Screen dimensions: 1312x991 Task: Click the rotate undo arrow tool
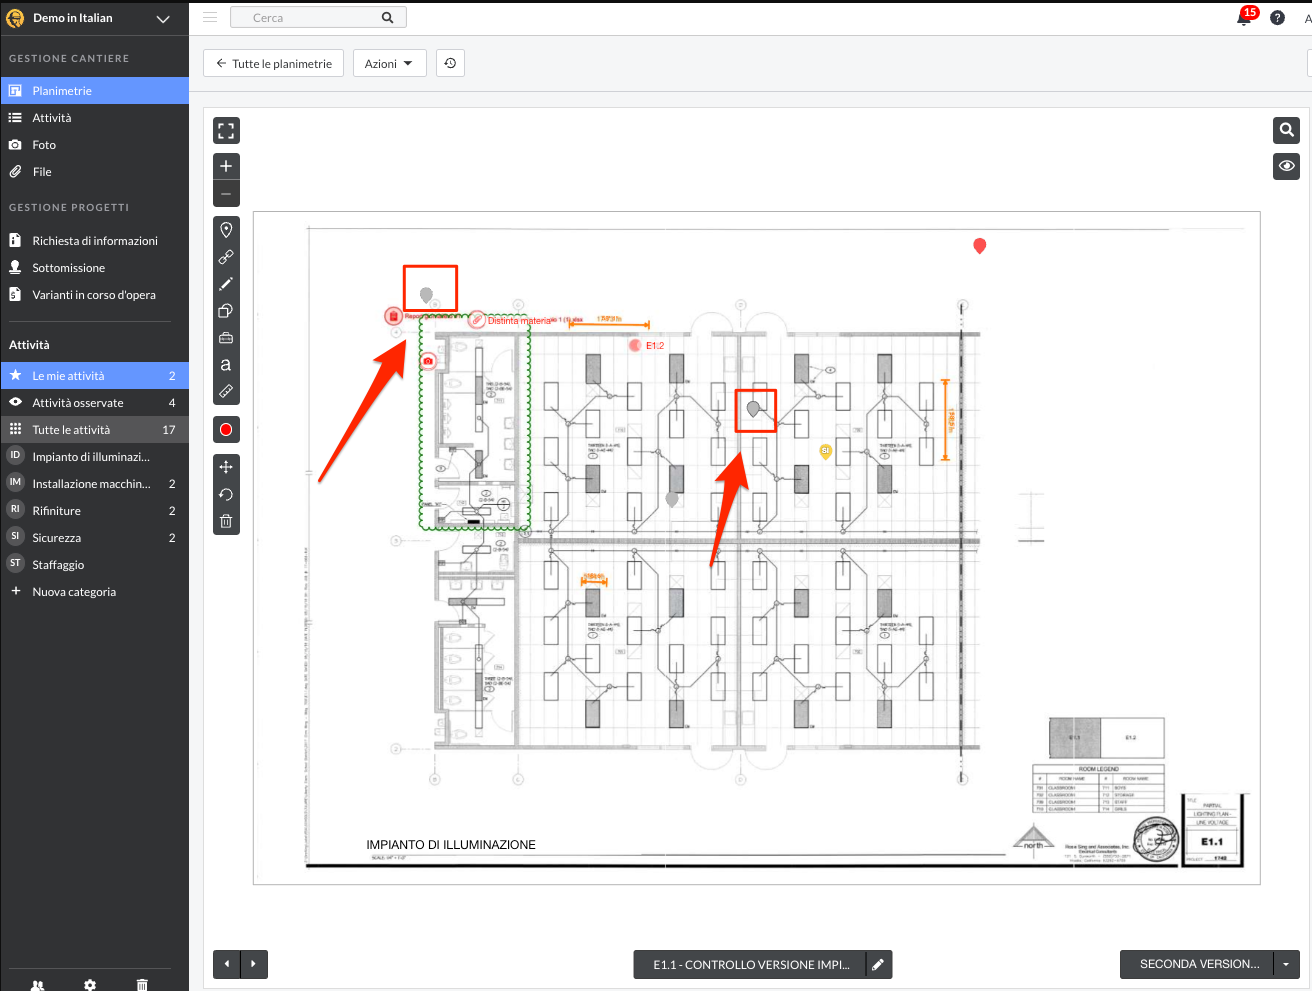pyautogui.click(x=226, y=494)
